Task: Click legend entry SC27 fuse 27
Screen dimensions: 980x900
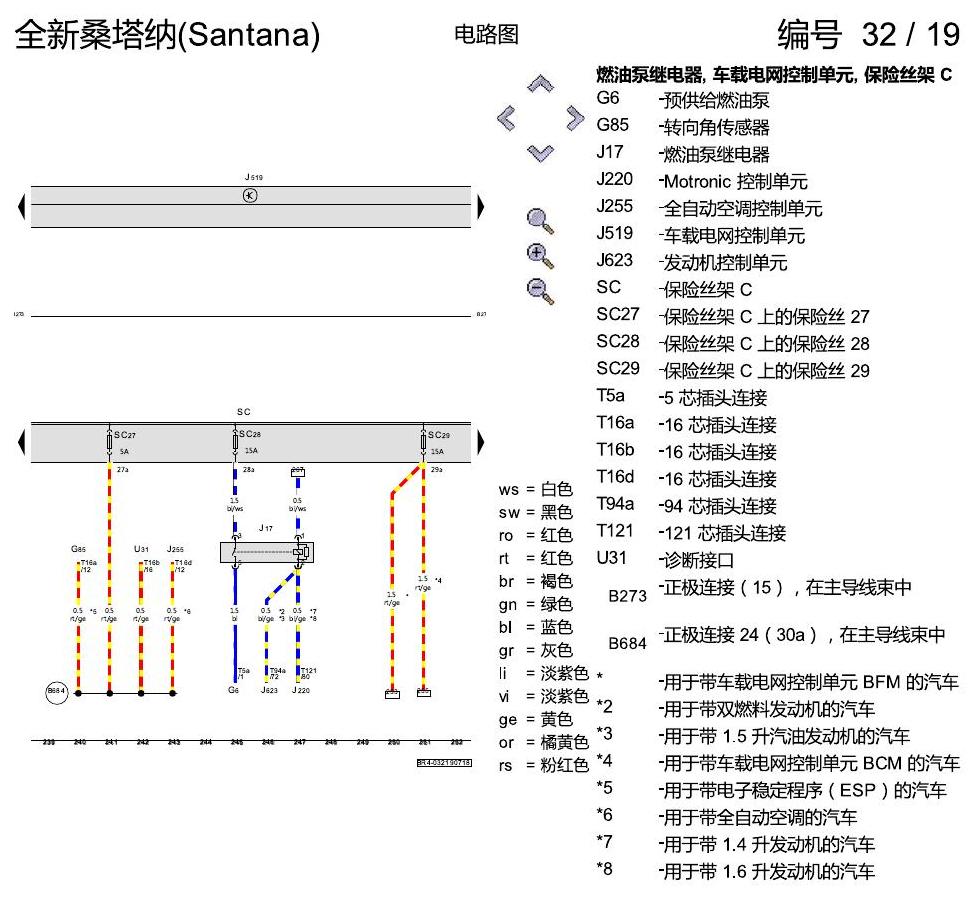Action: tap(733, 316)
